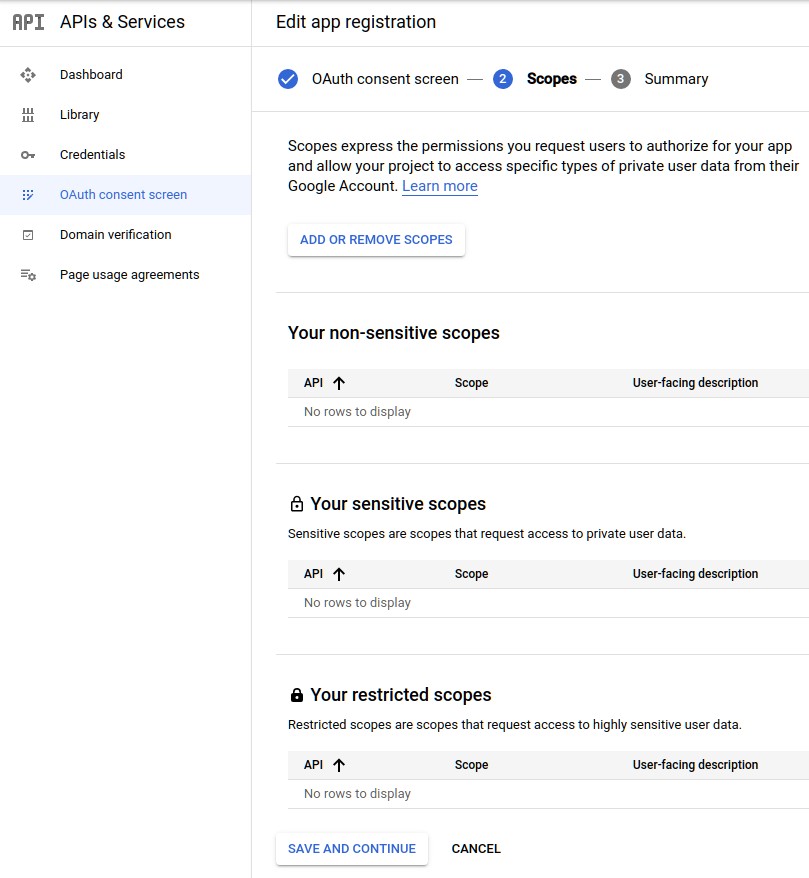Click the Your restricted scopes heading
809x878 pixels.
[x=401, y=695]
